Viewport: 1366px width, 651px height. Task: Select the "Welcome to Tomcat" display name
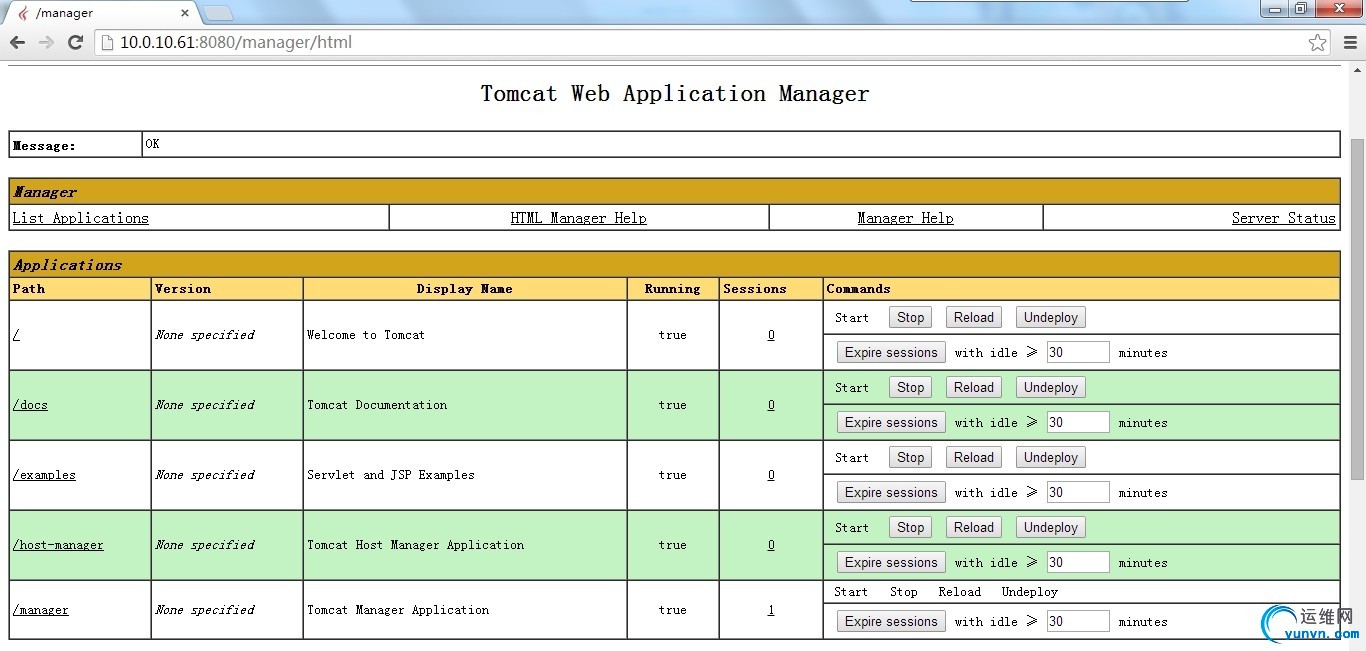(366, 335)
